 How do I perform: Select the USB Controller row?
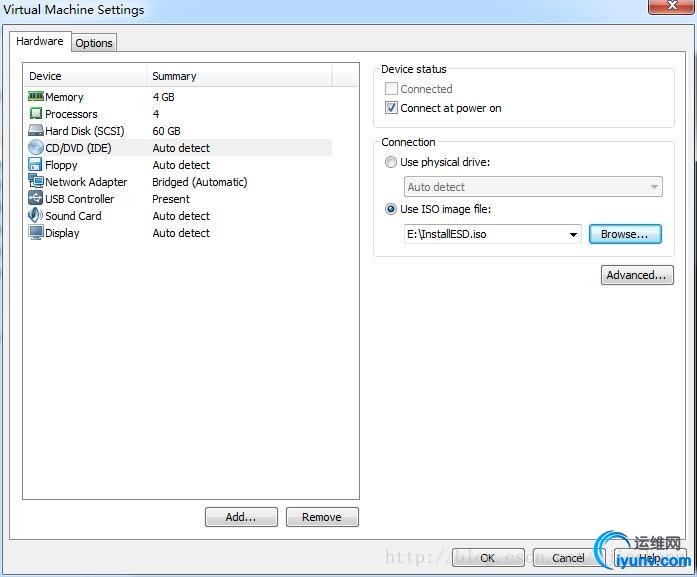(x=178, y=199)
